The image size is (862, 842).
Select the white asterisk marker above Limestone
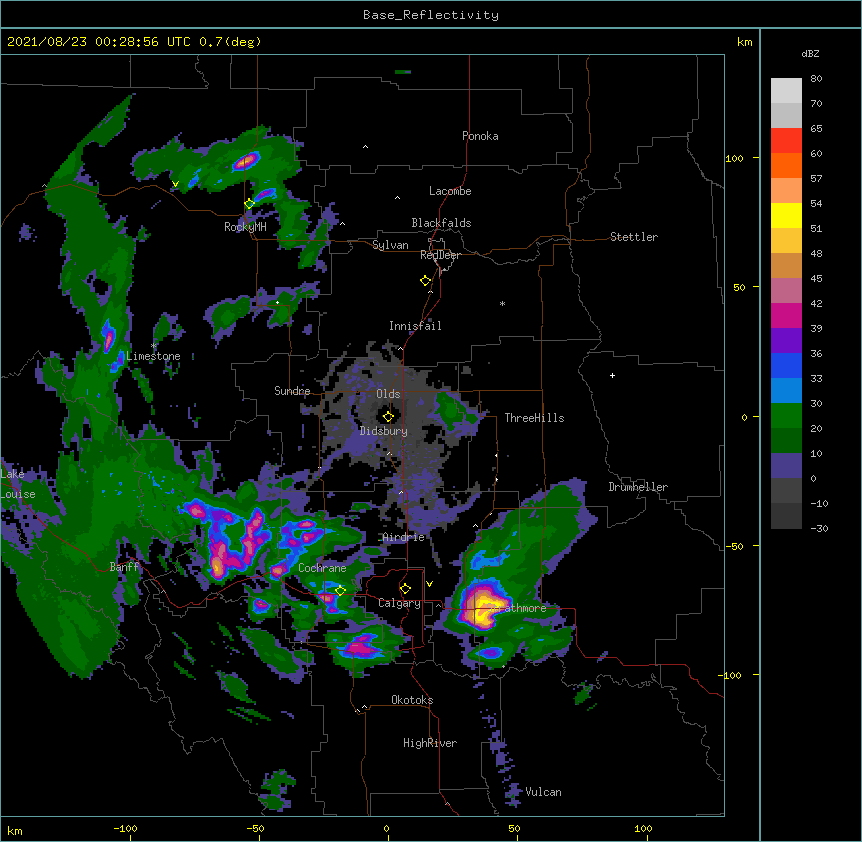pos(153,346)
